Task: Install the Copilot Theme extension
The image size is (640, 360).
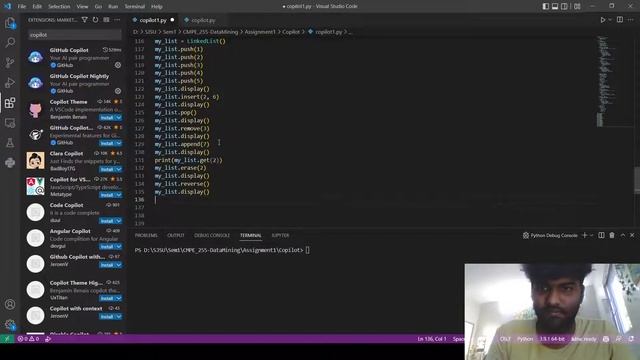Action: (107, 118)
